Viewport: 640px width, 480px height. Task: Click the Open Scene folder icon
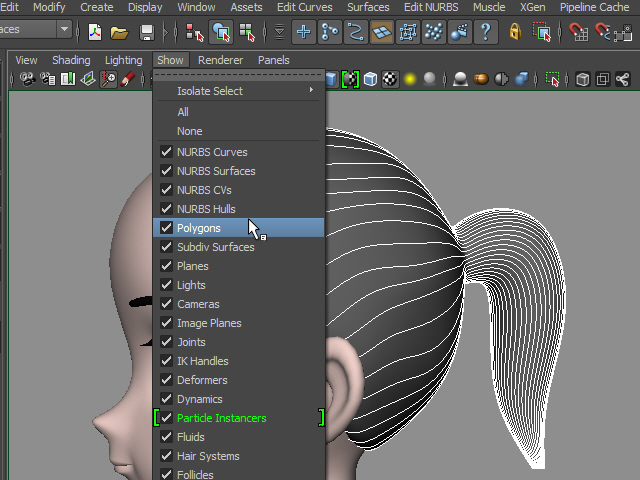[119, 32]
